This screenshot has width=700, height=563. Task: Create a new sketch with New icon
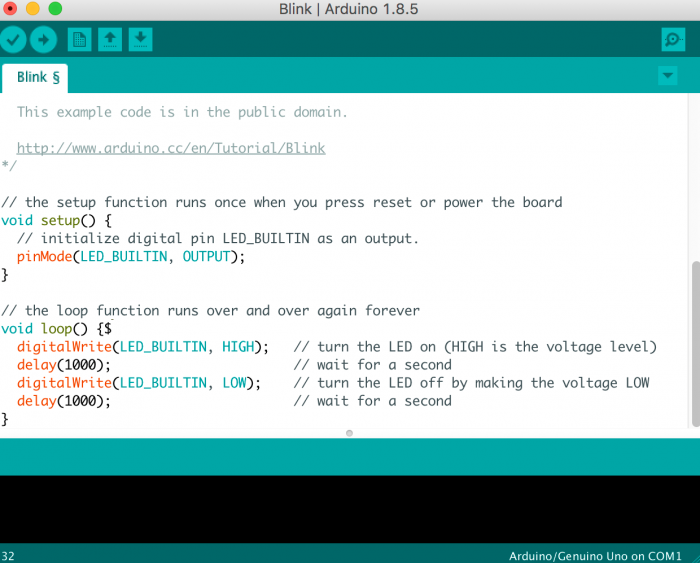tap(79, 40)
